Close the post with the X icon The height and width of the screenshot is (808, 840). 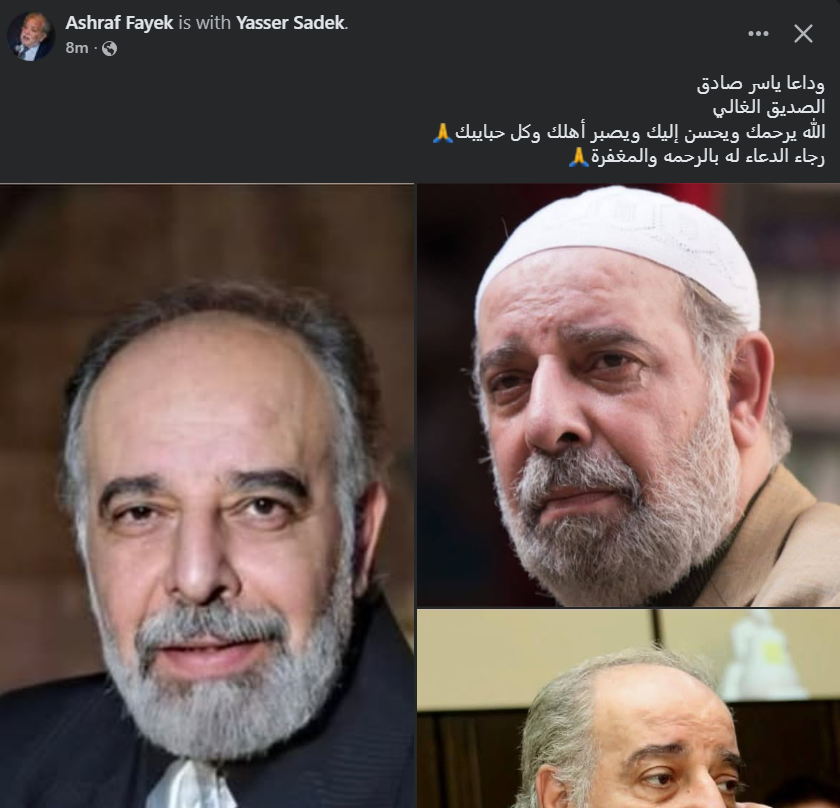(x=803, y=34)
